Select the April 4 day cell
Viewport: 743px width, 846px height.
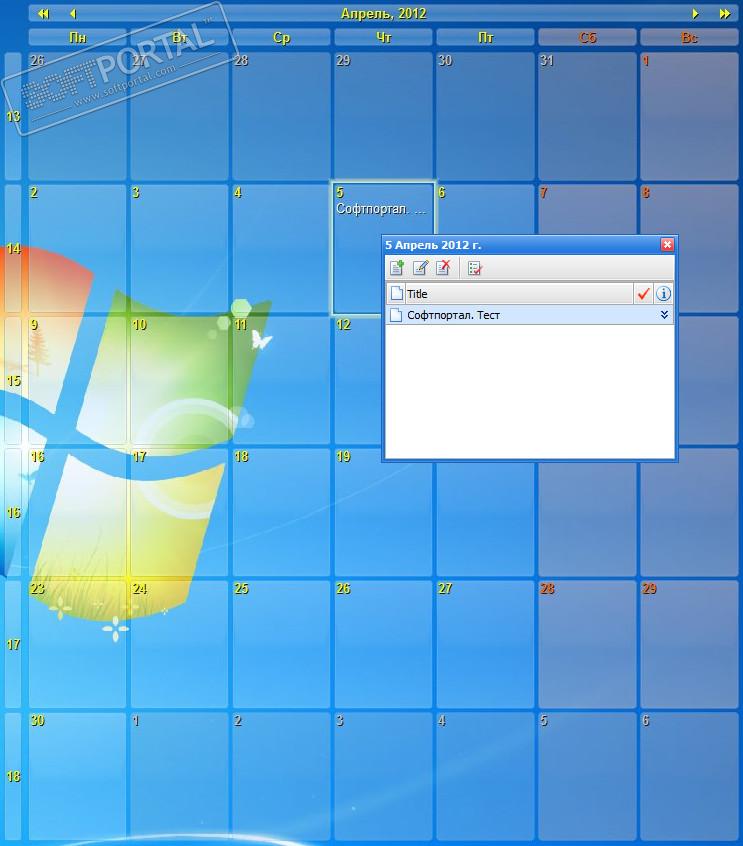pyautogui.click(x=281, y=248)
